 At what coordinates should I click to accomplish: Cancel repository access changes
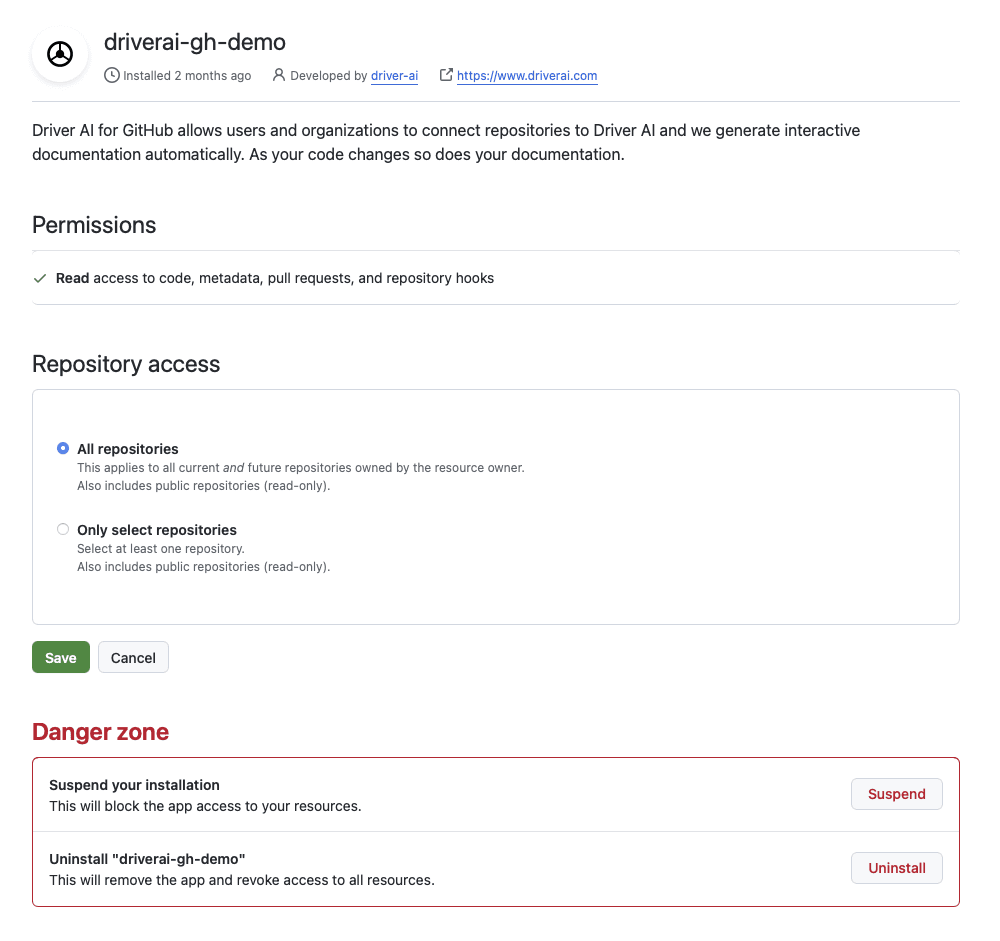(133, 657)
